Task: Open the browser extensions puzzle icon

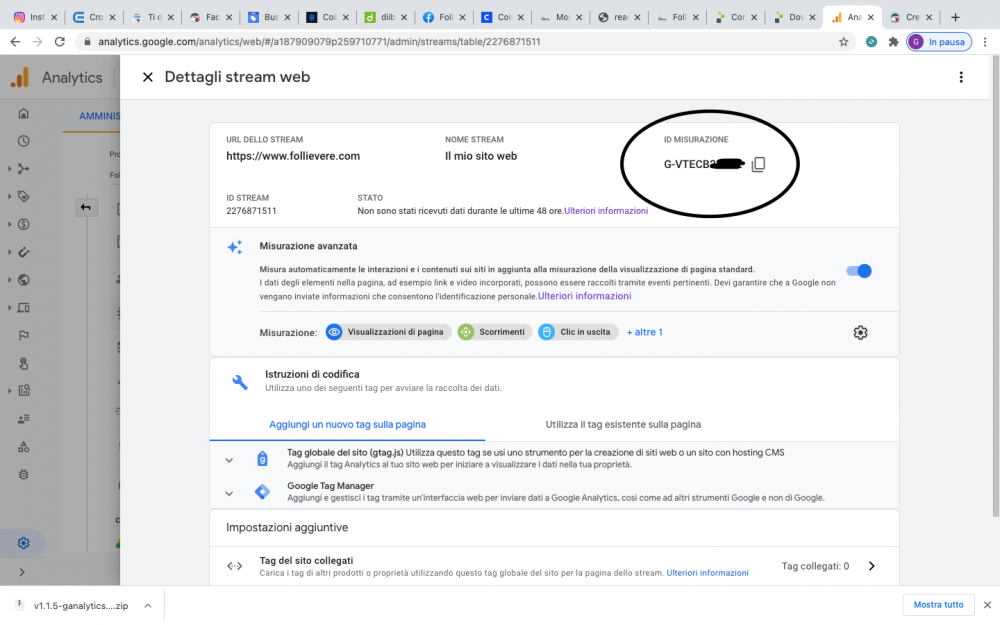Action: (893, 41)
